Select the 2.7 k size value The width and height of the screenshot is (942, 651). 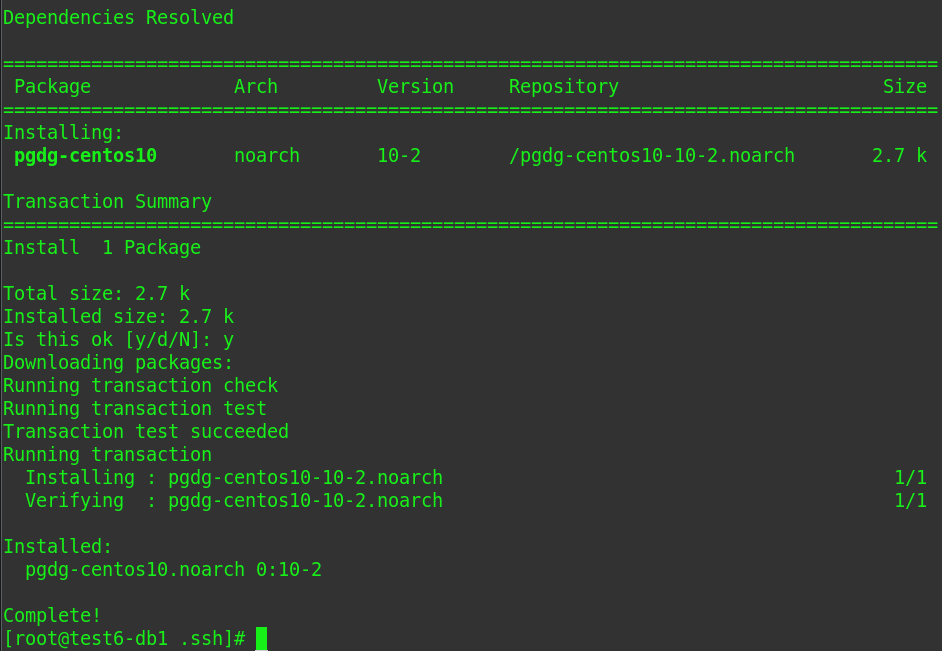point(898,155)
